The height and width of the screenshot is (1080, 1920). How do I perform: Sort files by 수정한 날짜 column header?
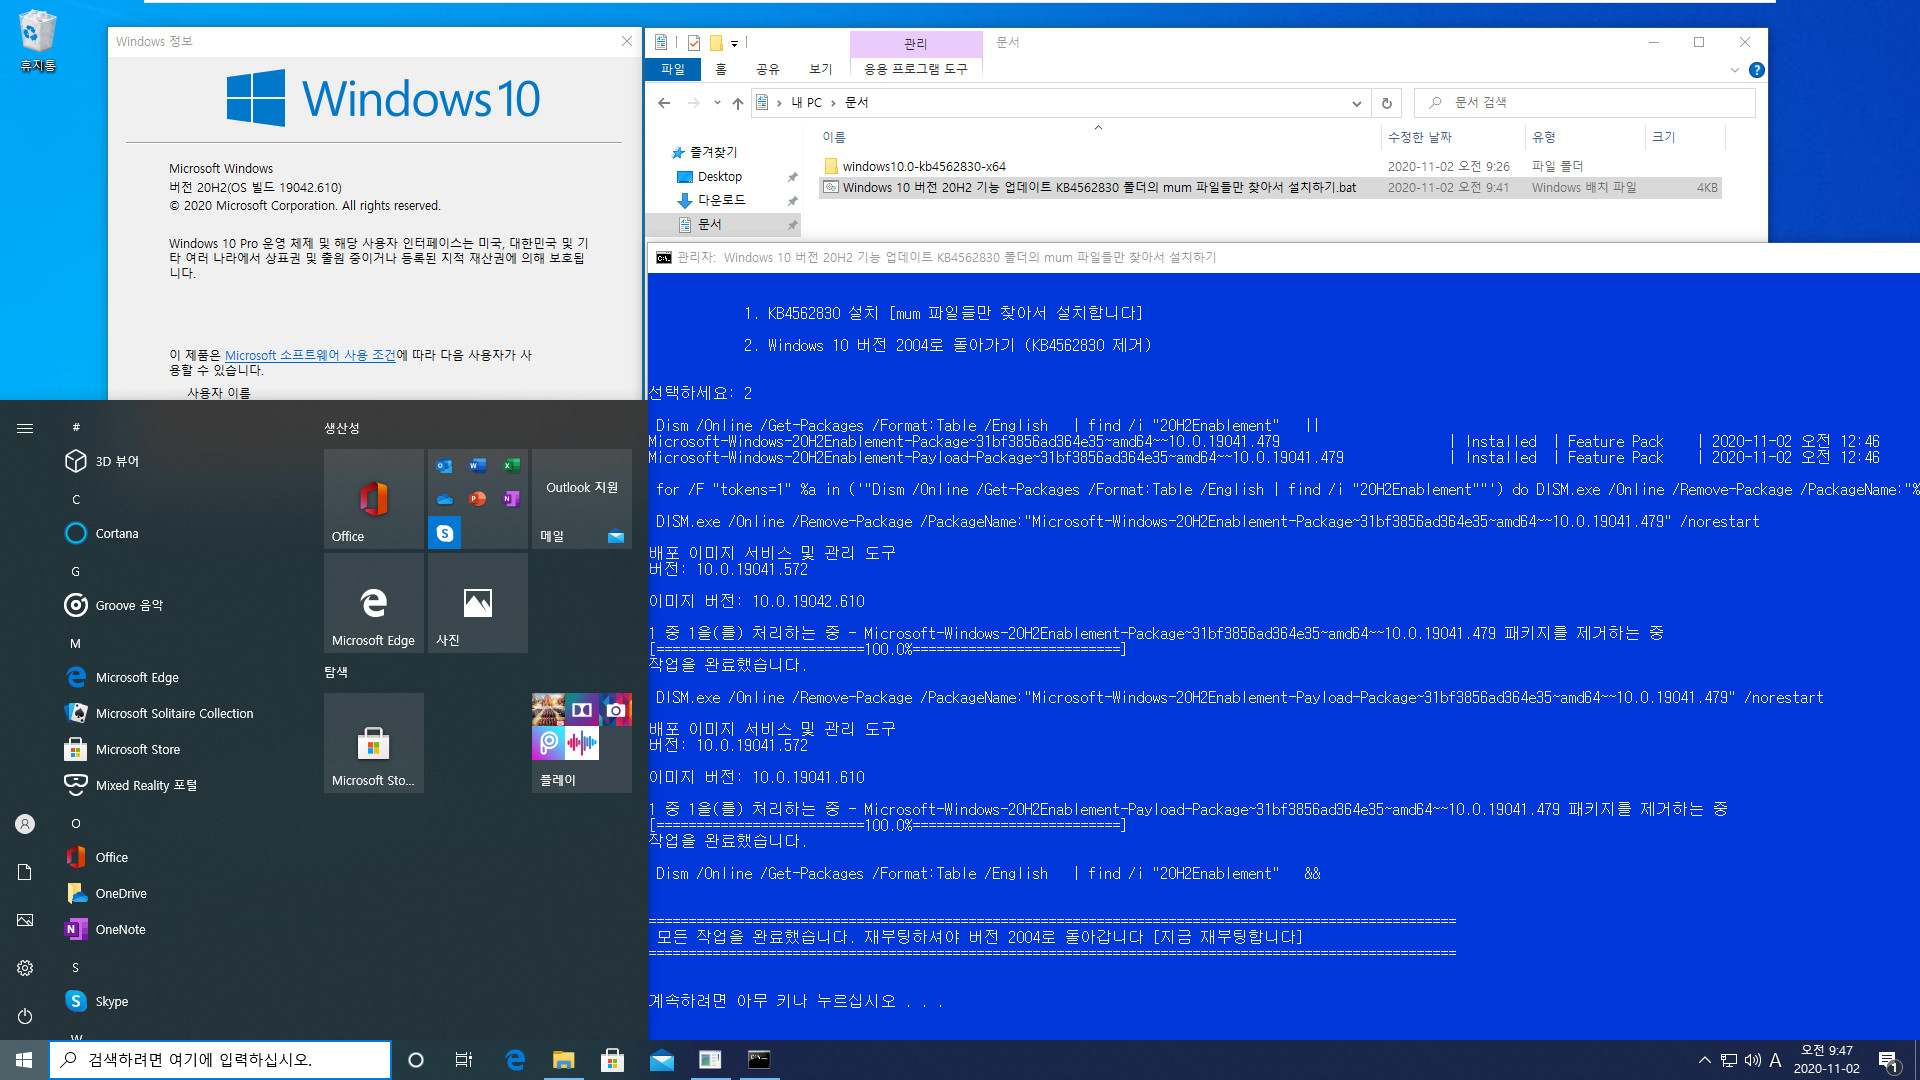click(x=1453, y=137)
